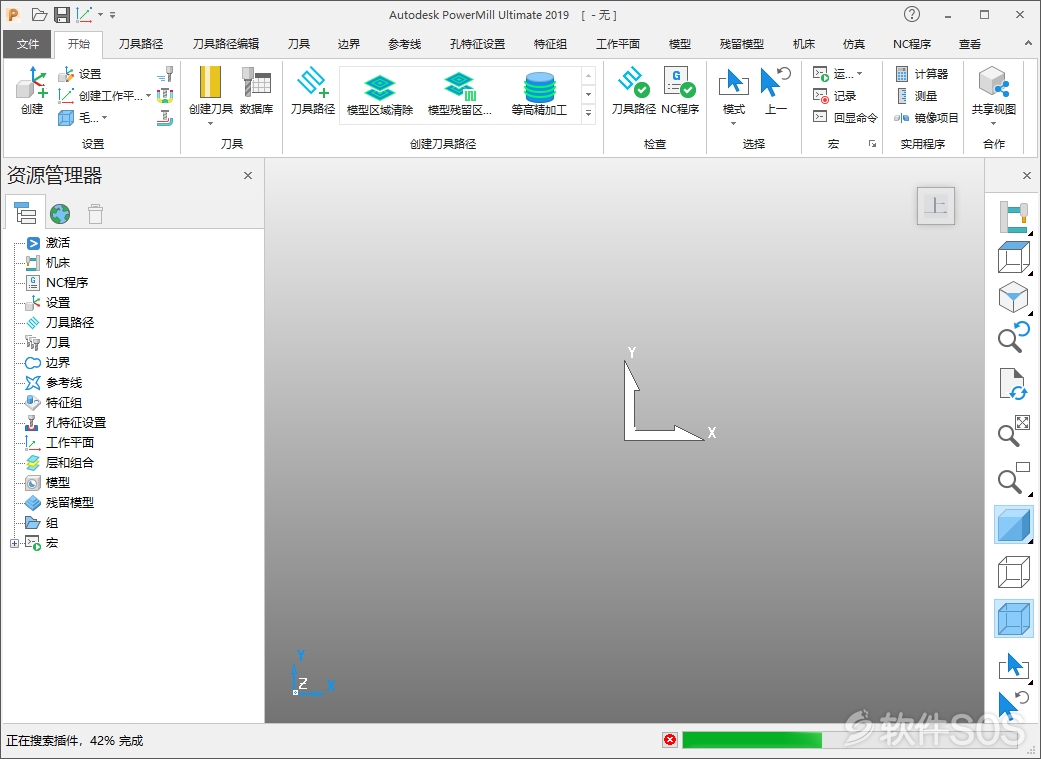Image resolution: width=1041 pixels, height=759 pixels.
Task: Click the zoom box magnifier icon
Action: pyautogui.click(x=1014, y=477)
